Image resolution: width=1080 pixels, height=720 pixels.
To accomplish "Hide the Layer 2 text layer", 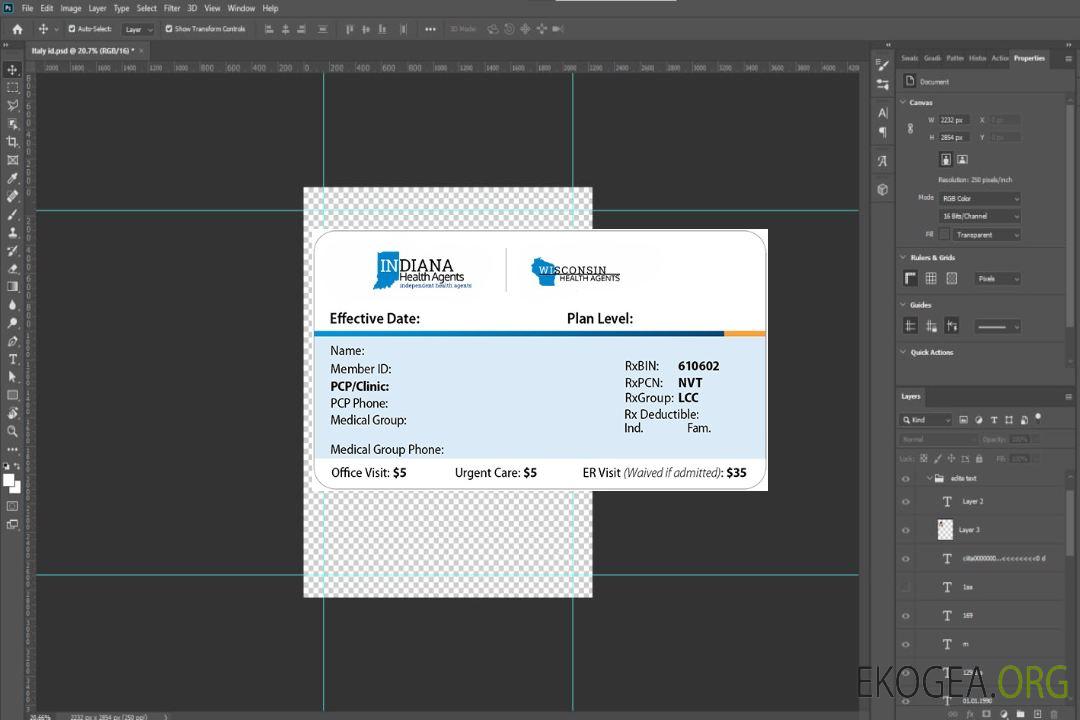I will 906,502.
